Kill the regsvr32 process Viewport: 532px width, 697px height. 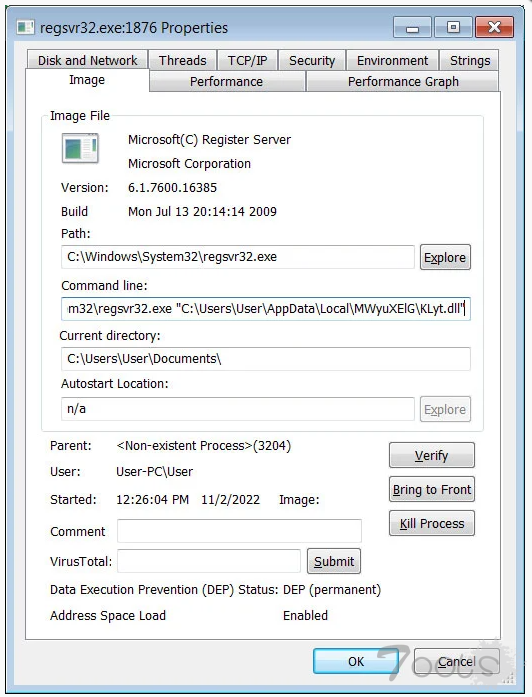point(432,523)
